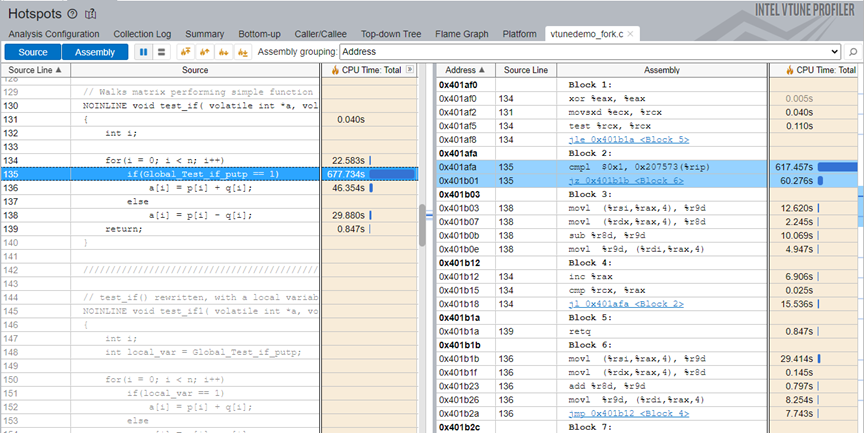Switch to the Flame Graph tab

[460, 33]
